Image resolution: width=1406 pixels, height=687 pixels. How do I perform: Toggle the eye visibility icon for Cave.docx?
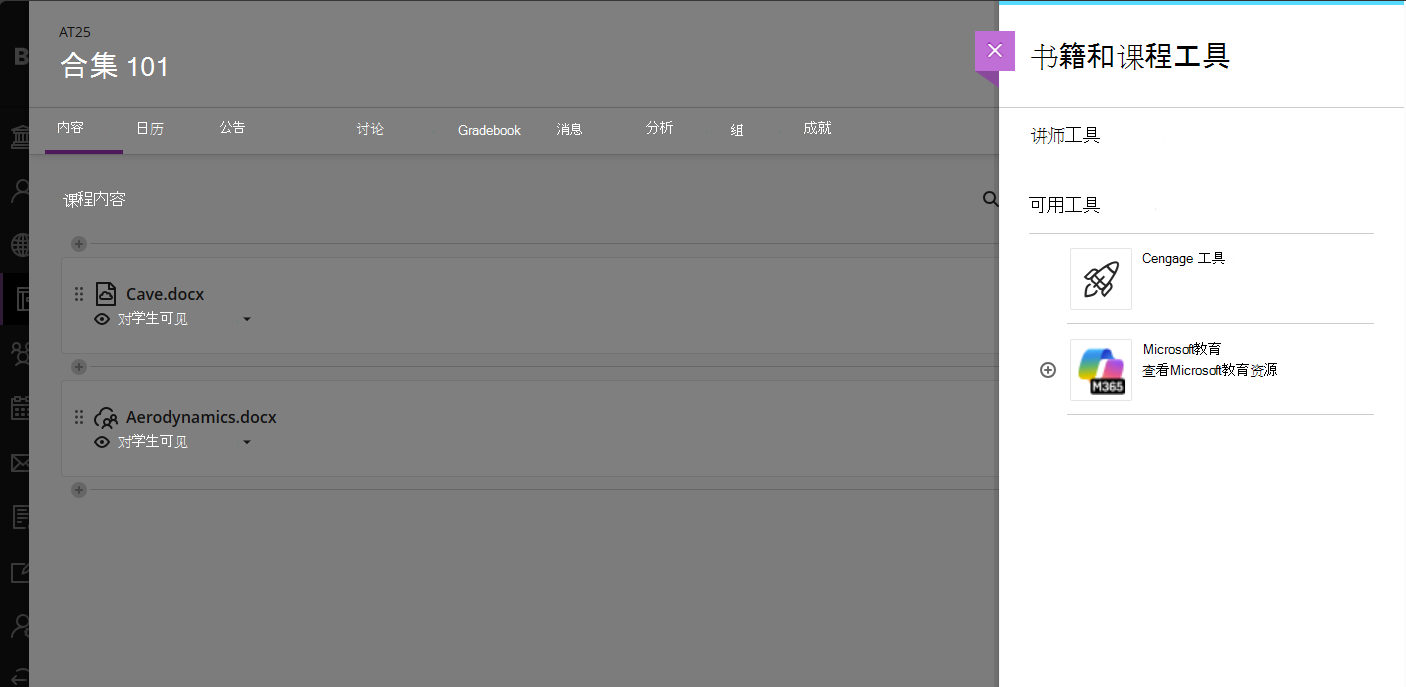coord(102,319)
